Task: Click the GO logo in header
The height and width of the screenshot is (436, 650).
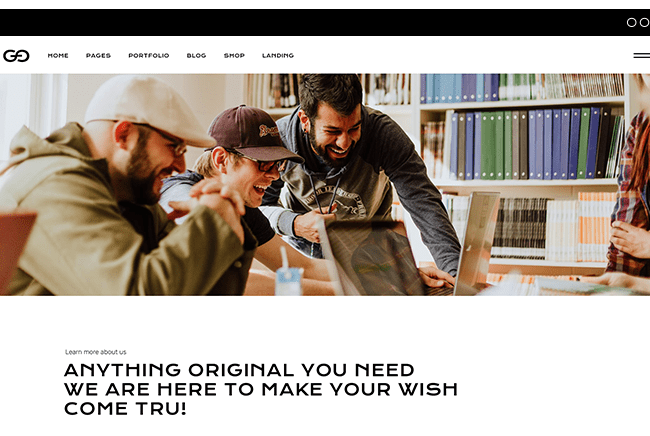Action: click(16, 56)
